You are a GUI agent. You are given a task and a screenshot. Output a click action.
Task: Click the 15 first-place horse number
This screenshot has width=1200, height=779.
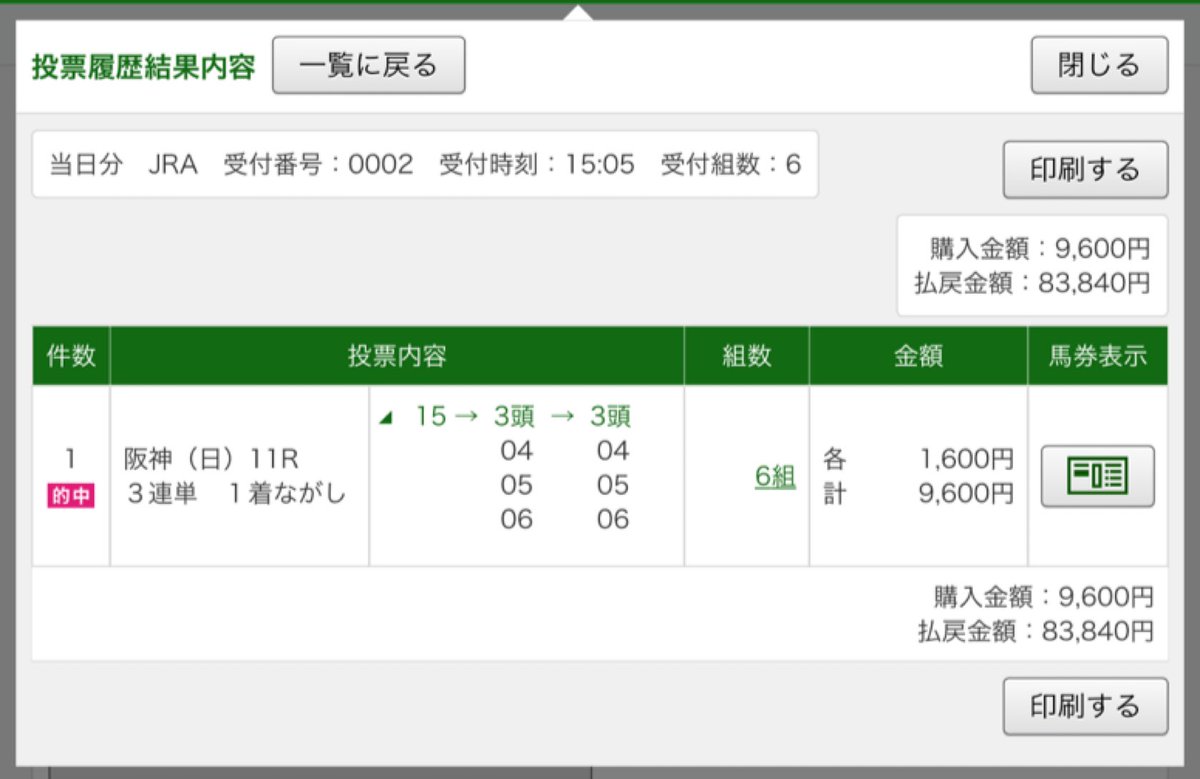[x=430, y=417]
